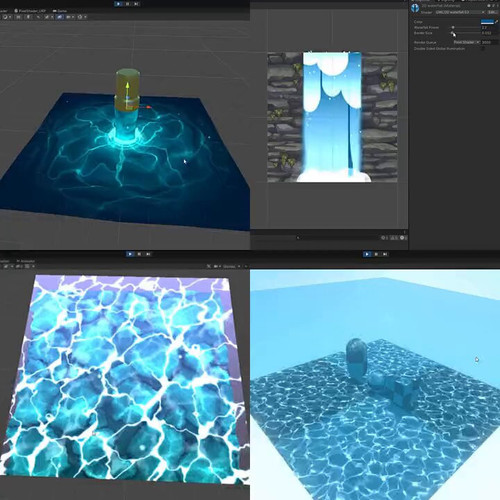Click the red X-axis move gizmo arrow
500x500 pixels.
pyautogui.click(x=148, y=107)
